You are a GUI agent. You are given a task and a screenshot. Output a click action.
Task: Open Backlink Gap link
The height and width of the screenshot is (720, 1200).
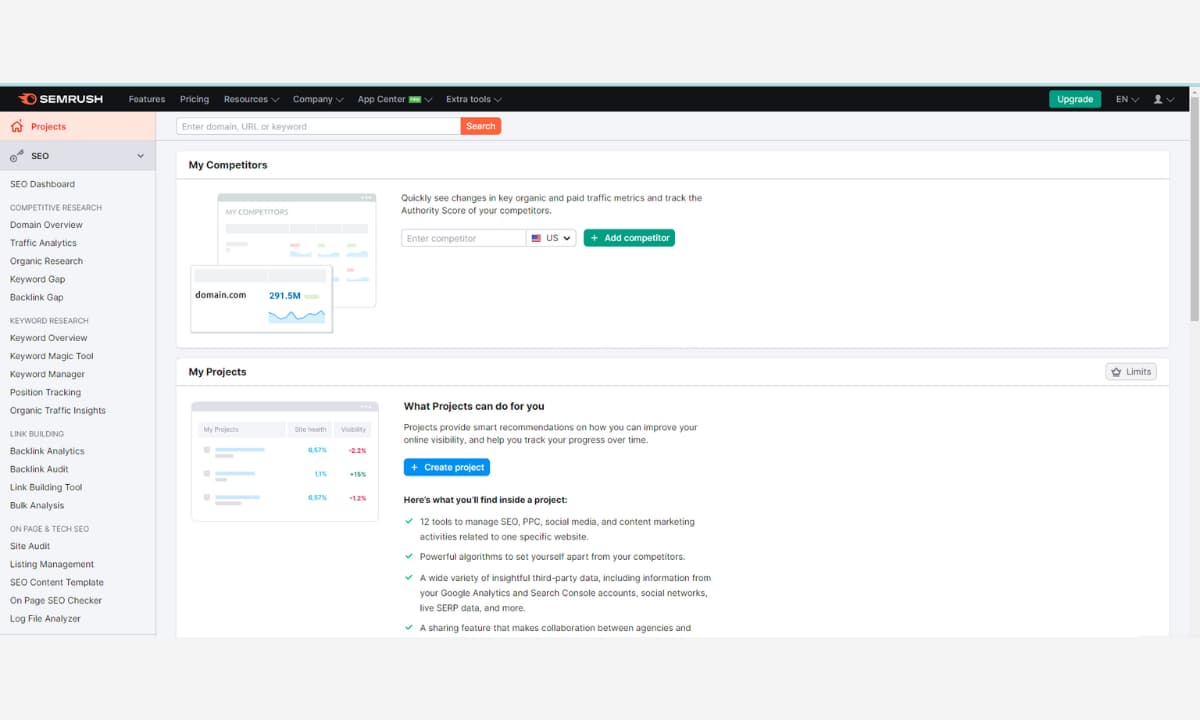pos(36,297)
